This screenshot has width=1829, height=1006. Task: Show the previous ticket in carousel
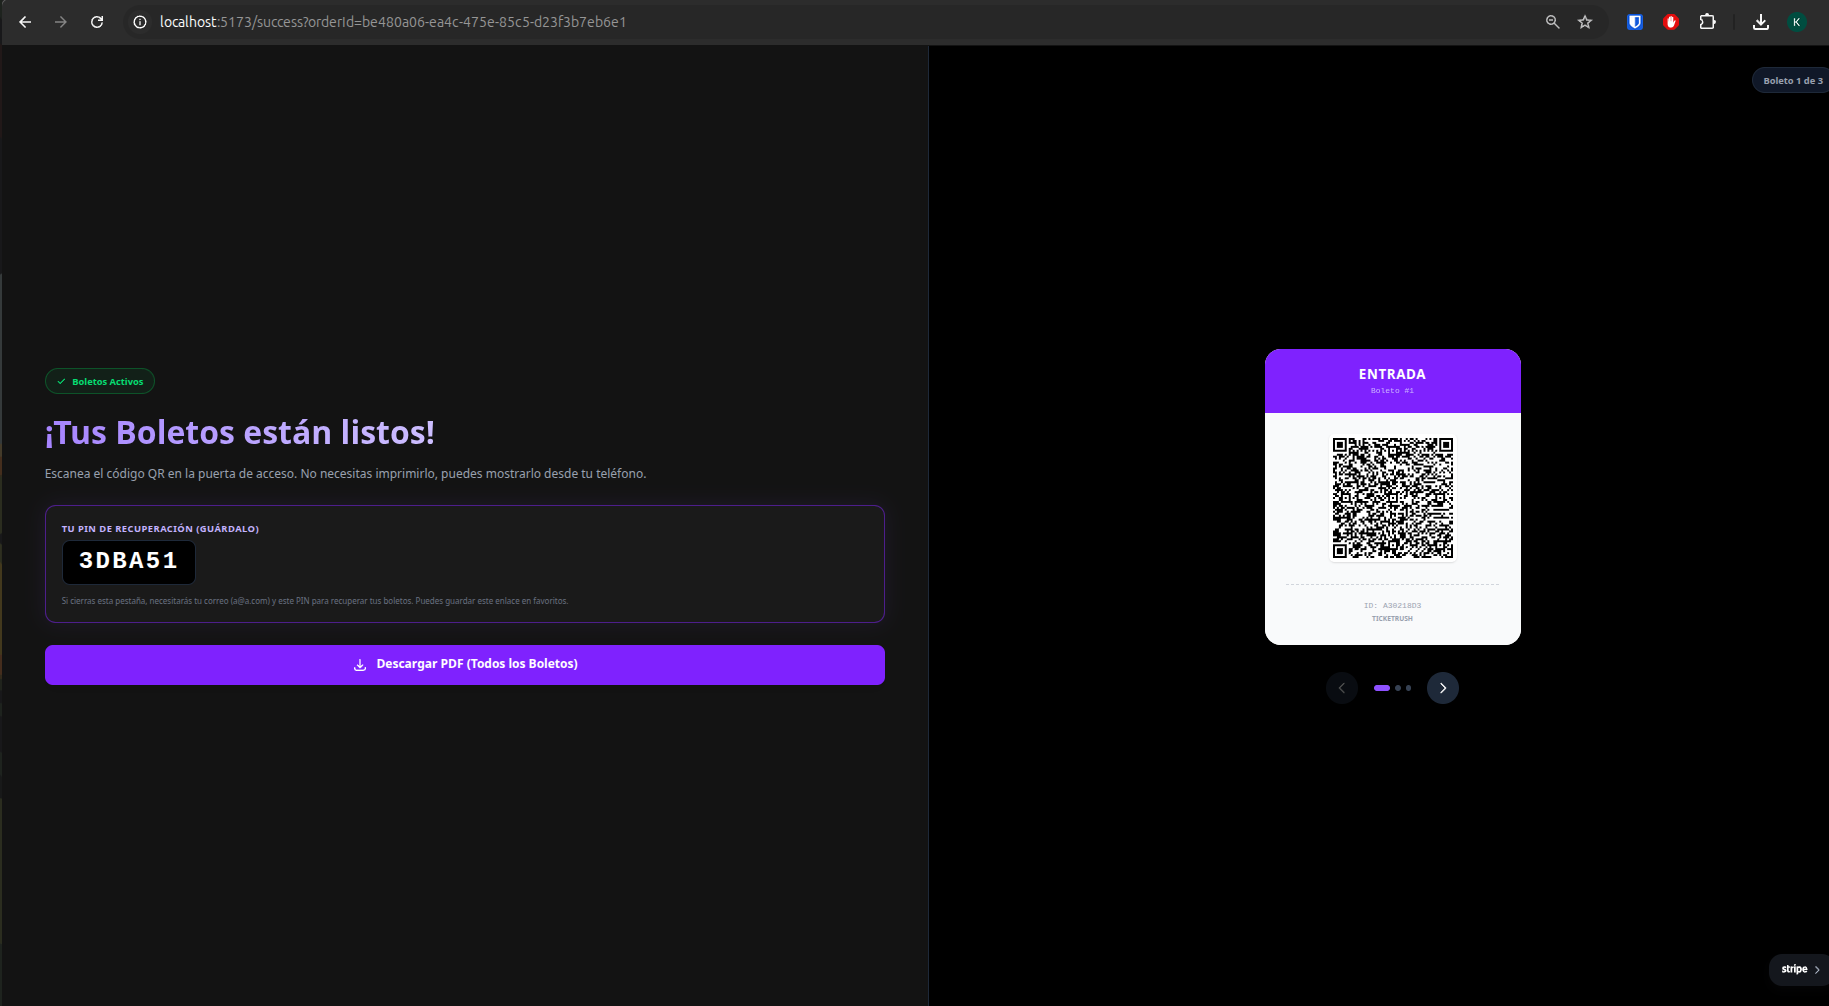pyautogui.click(x=1342, y=688)
